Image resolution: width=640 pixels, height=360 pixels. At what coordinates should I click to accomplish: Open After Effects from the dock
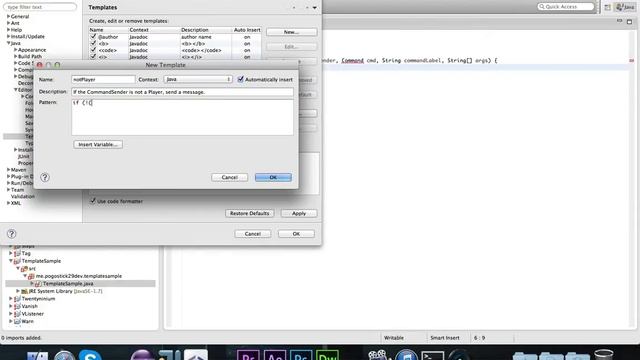[275, 356]
